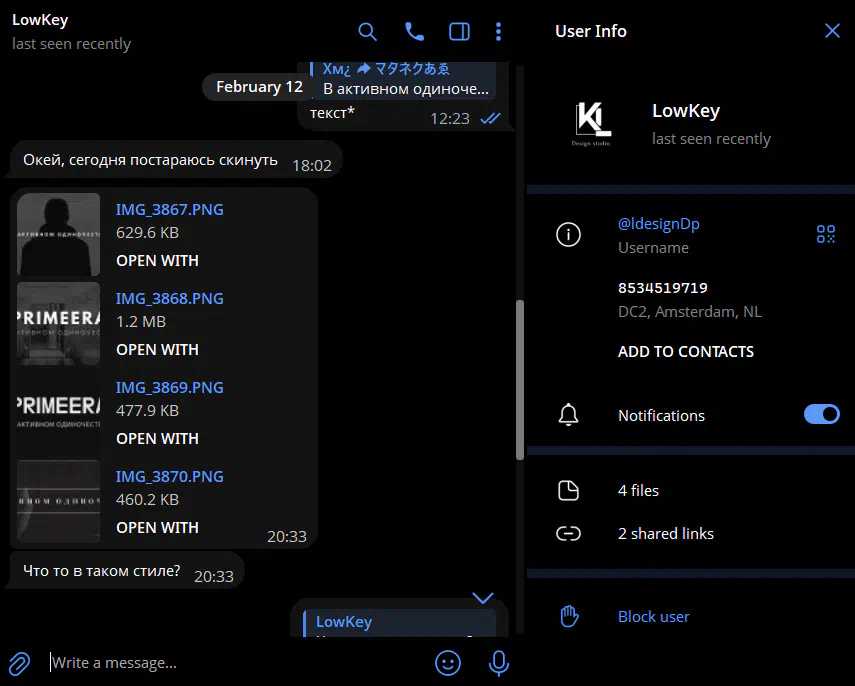Open the emoji picker
Image resolution: width=855 pixels, height=686 pixels.
[x=448, y=662]
